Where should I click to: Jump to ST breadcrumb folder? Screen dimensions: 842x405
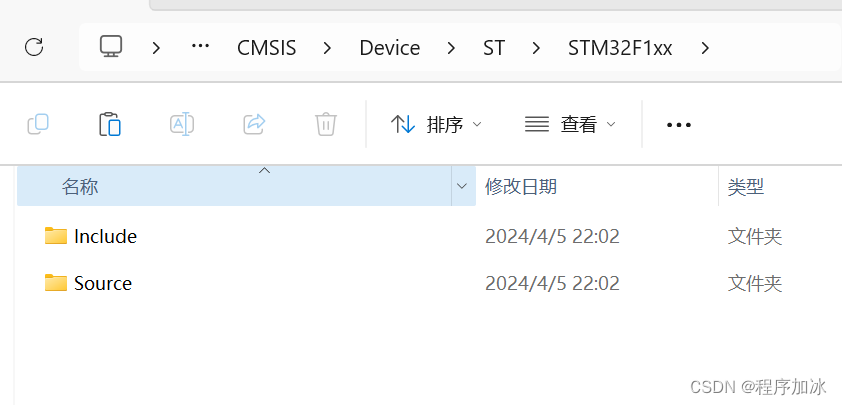[494, 48]
